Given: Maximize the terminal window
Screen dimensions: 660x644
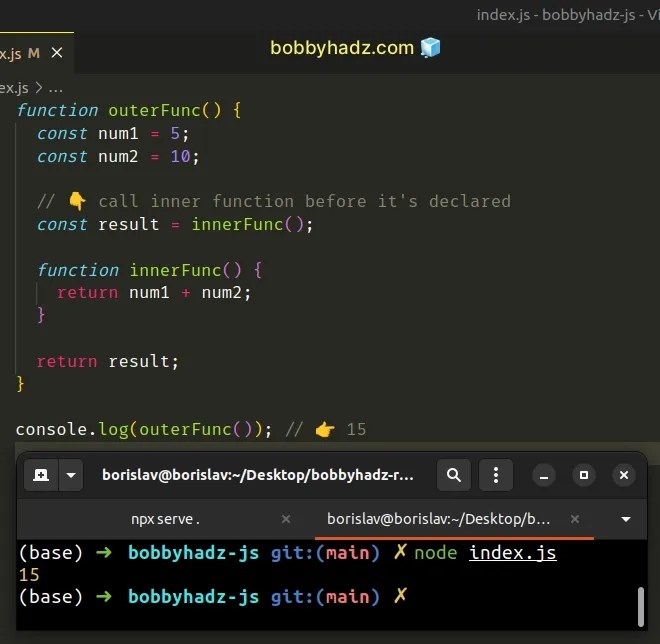Looking at the screenshot, I should [584, 476].
